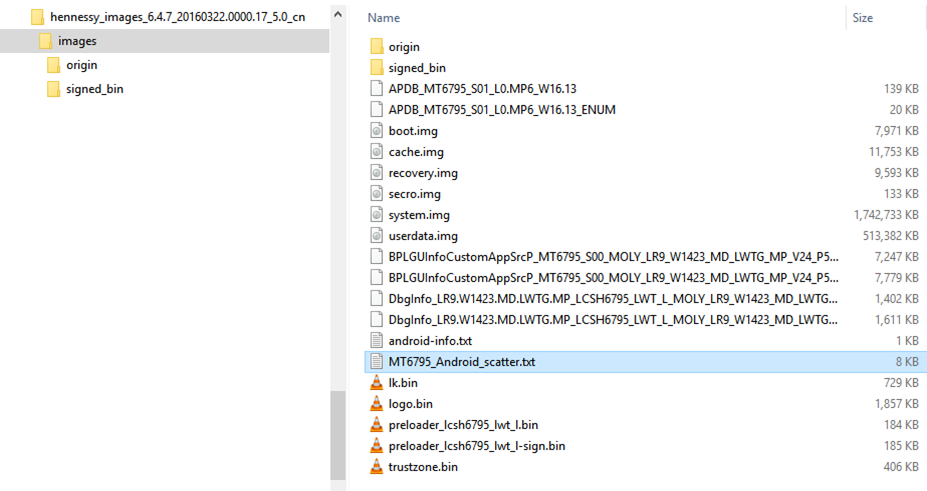Select the signed_bin folder name in file list
Viewport: 927px width, 491px height.
click(x=417, y=68)
